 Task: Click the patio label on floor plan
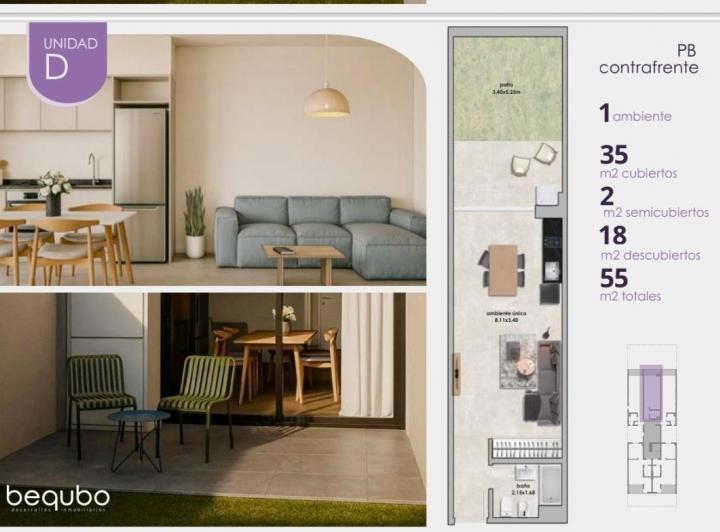(506, 88)
